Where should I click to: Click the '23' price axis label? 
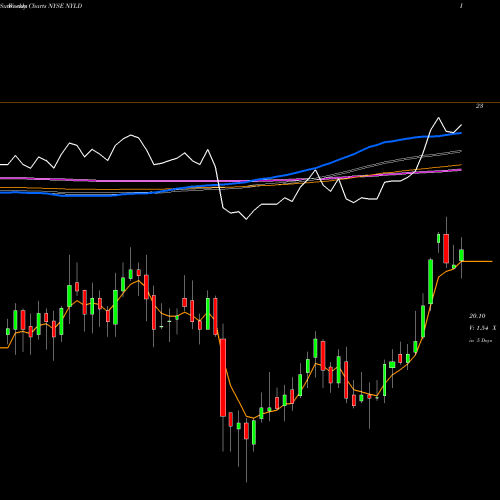point(479,106)
